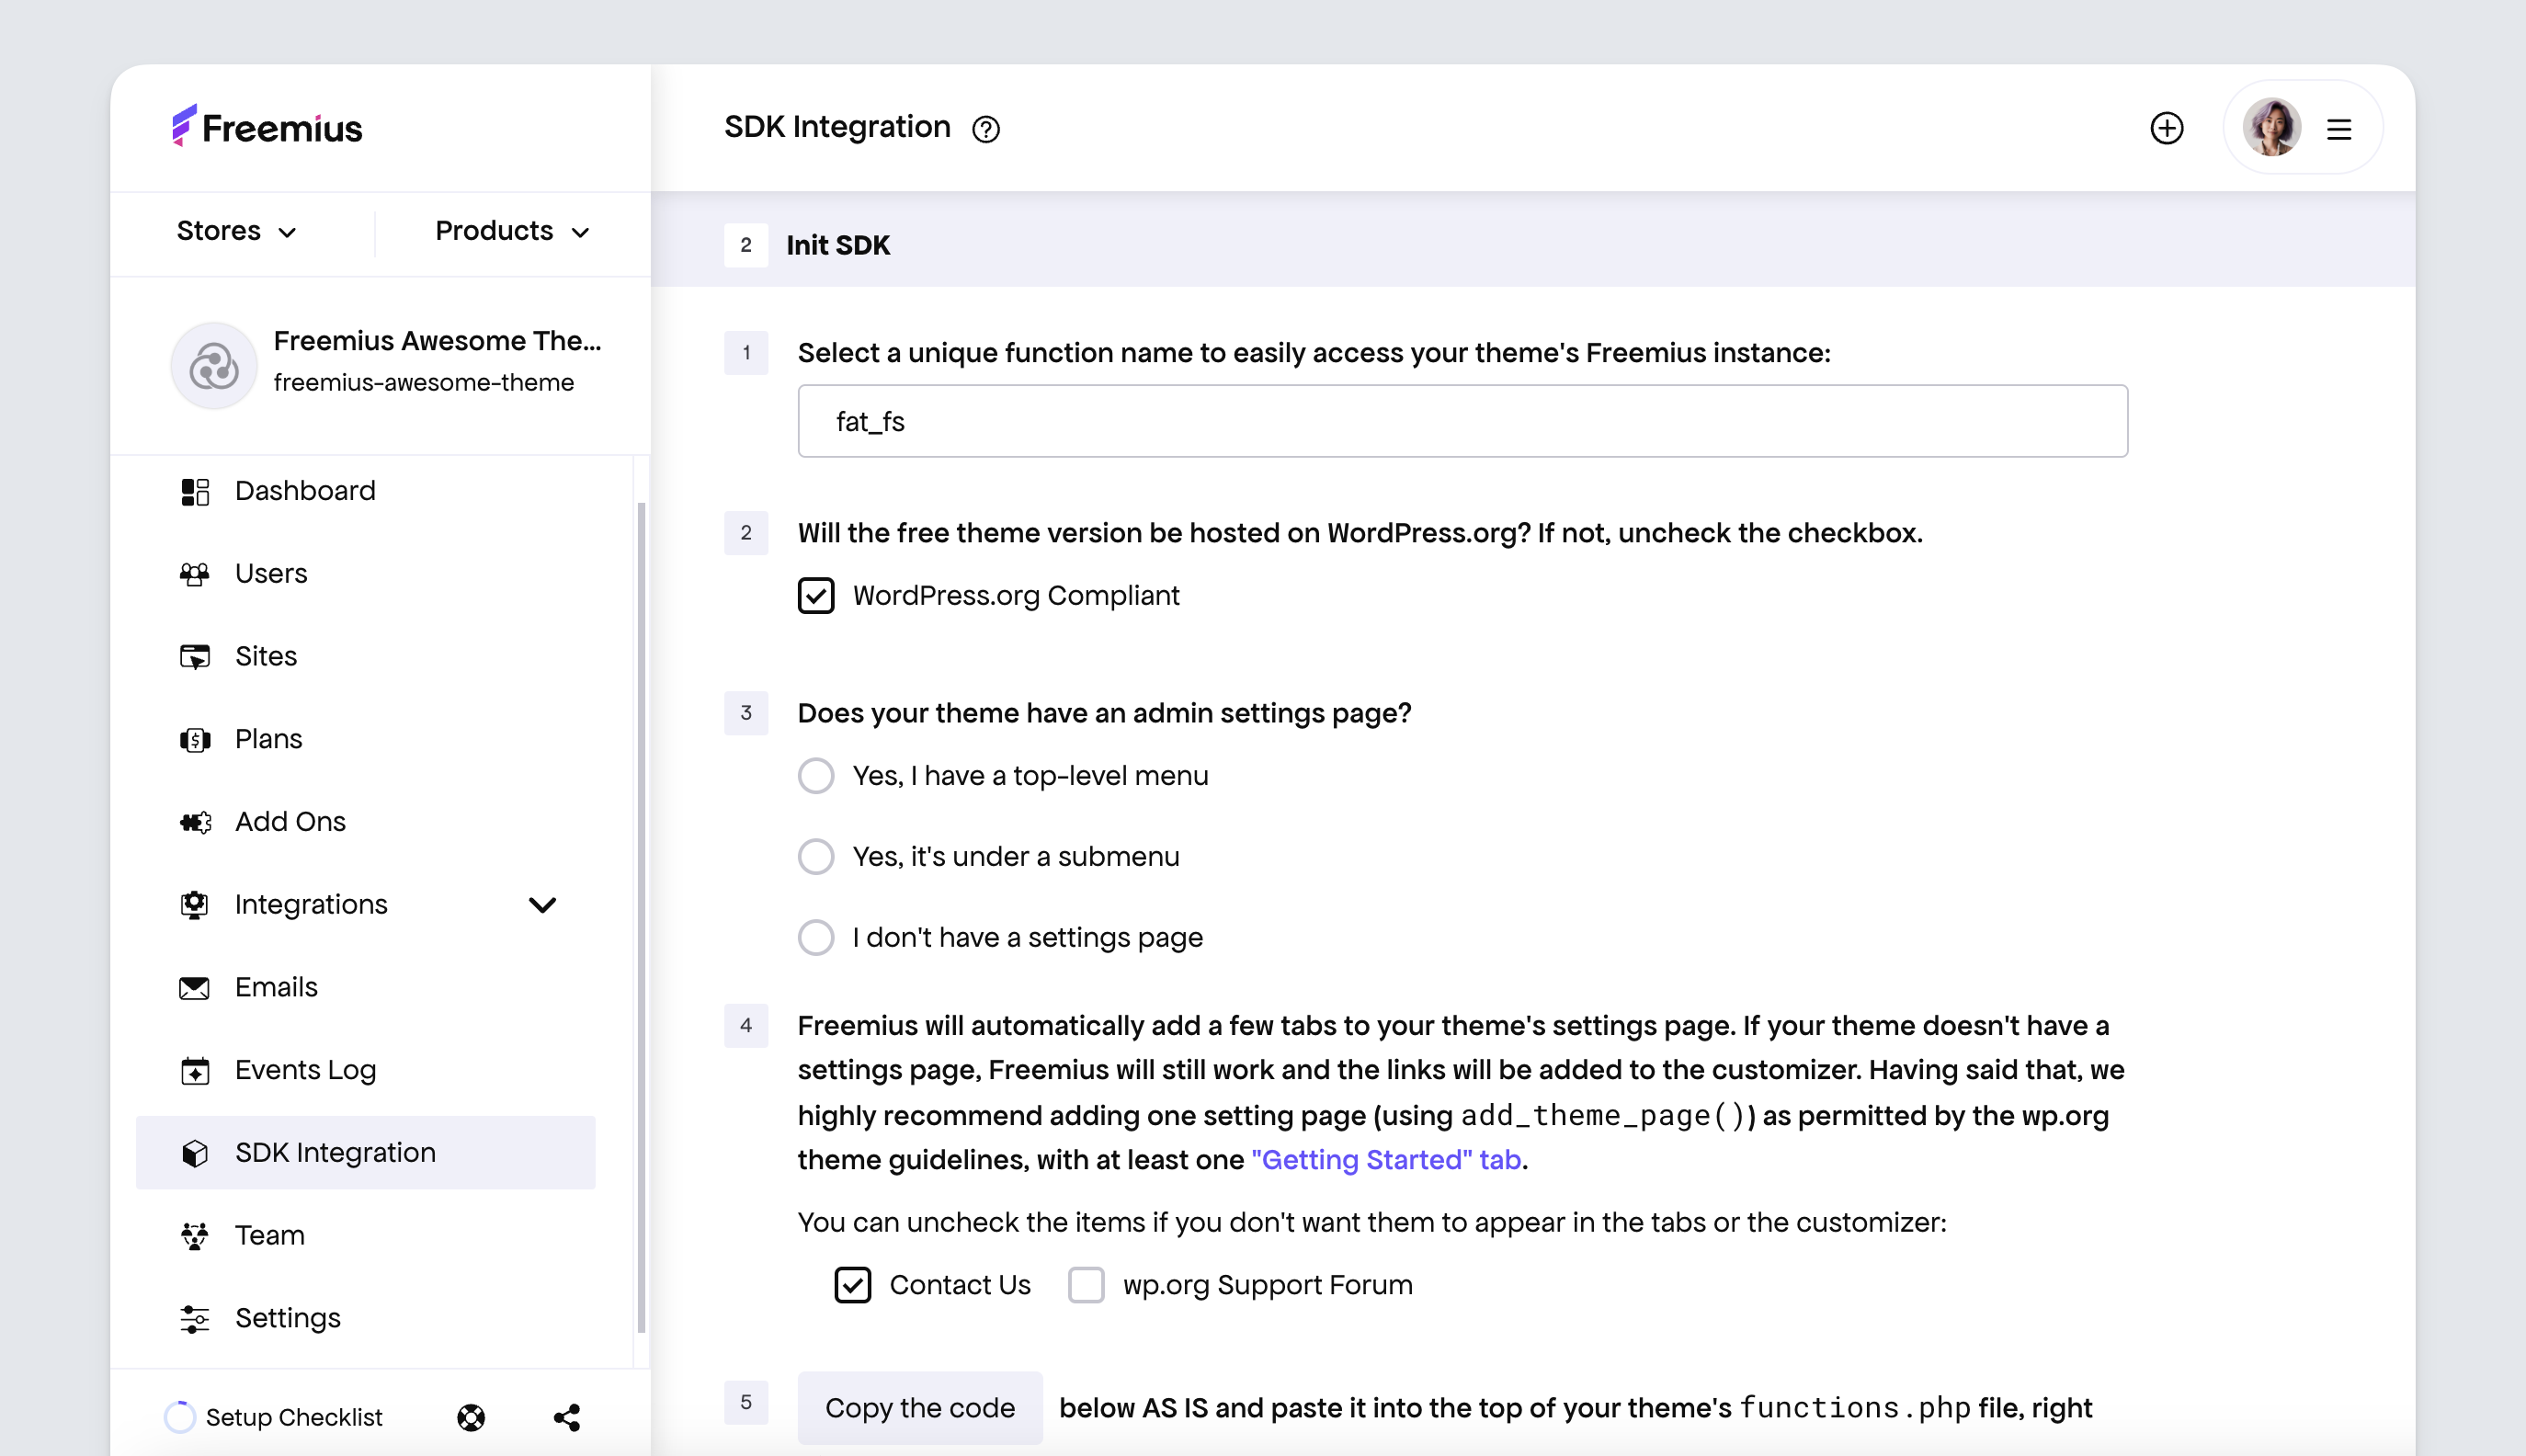Expand the Integrations submenu chevron

pyautogui.click(x=542, y=905)
